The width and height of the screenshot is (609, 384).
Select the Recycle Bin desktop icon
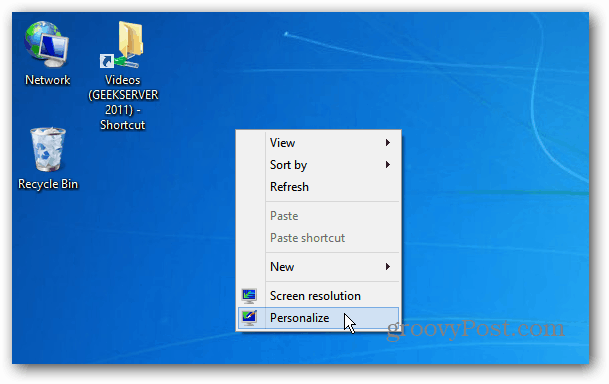[x=47, y=149]
